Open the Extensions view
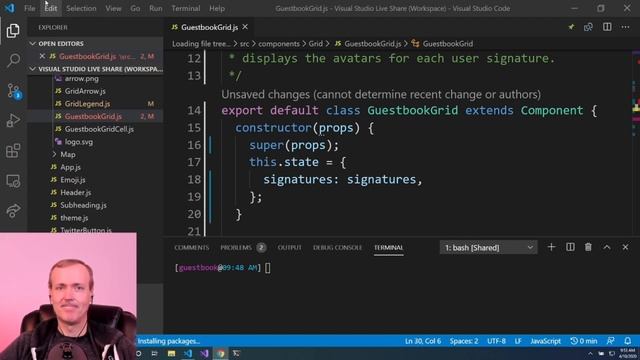 (13, 151)
